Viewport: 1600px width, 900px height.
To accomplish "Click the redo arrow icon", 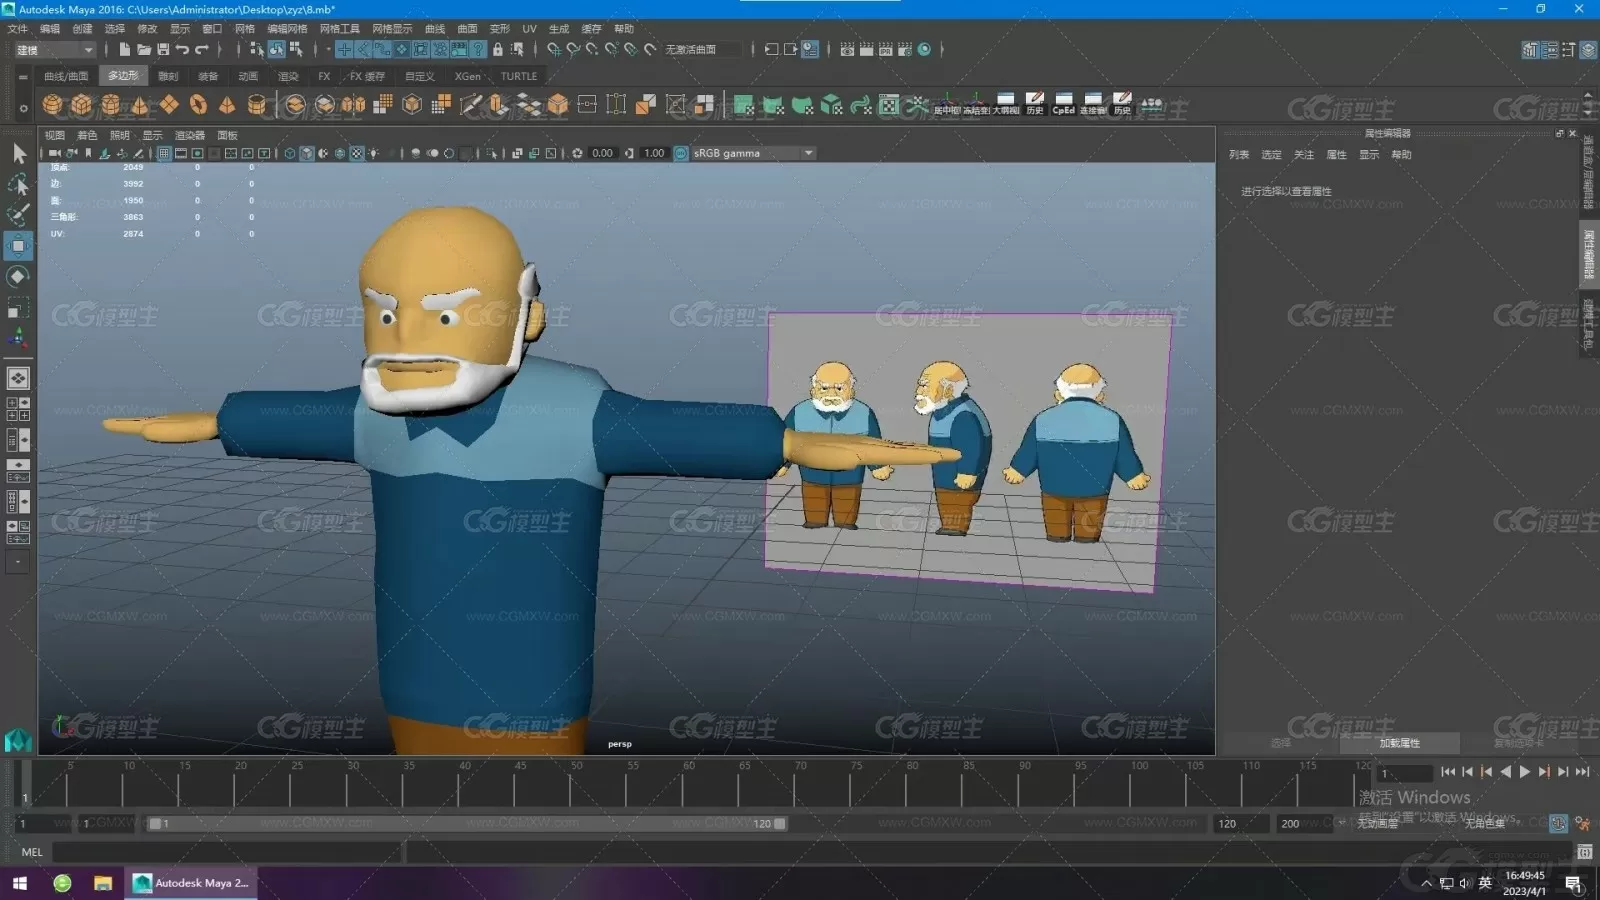I will coord(202,49).
